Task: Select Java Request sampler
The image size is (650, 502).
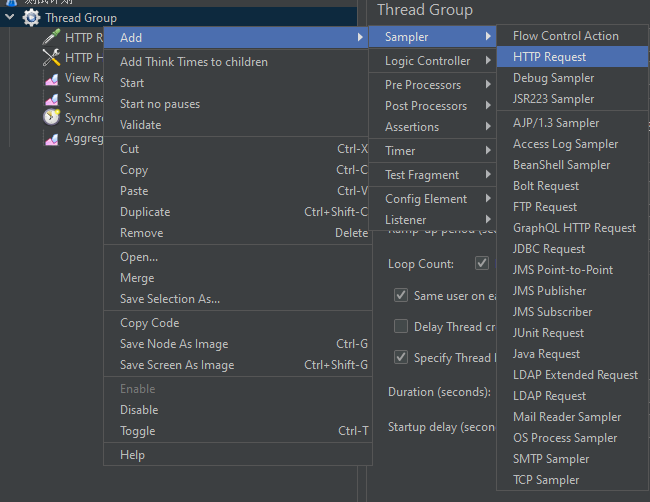Action: [x=572, y=354]
